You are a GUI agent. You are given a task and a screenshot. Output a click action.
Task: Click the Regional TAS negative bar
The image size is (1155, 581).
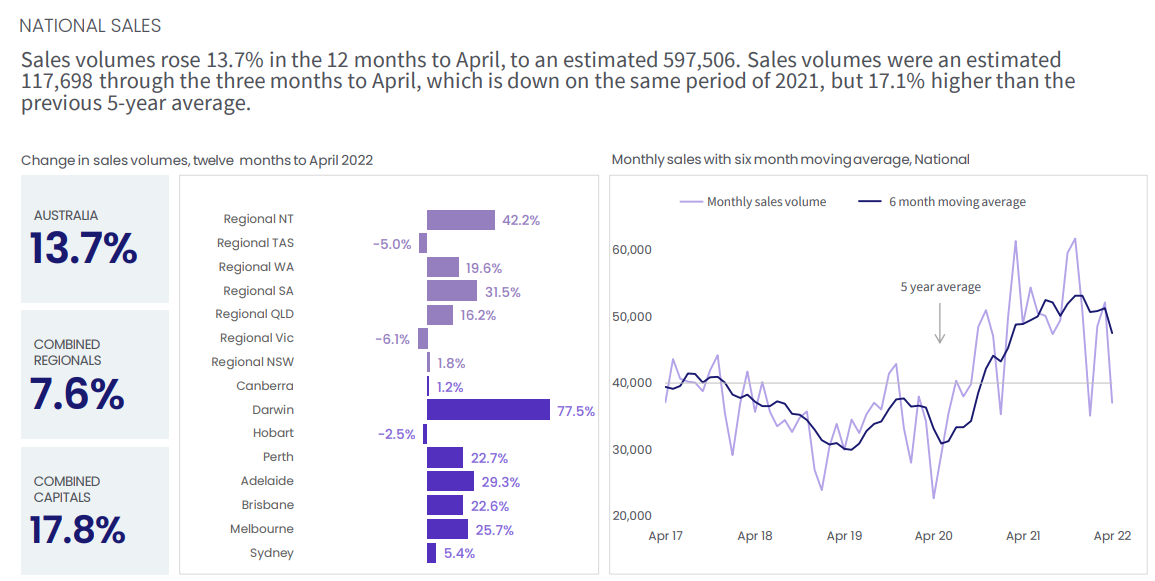coord(423,243)
